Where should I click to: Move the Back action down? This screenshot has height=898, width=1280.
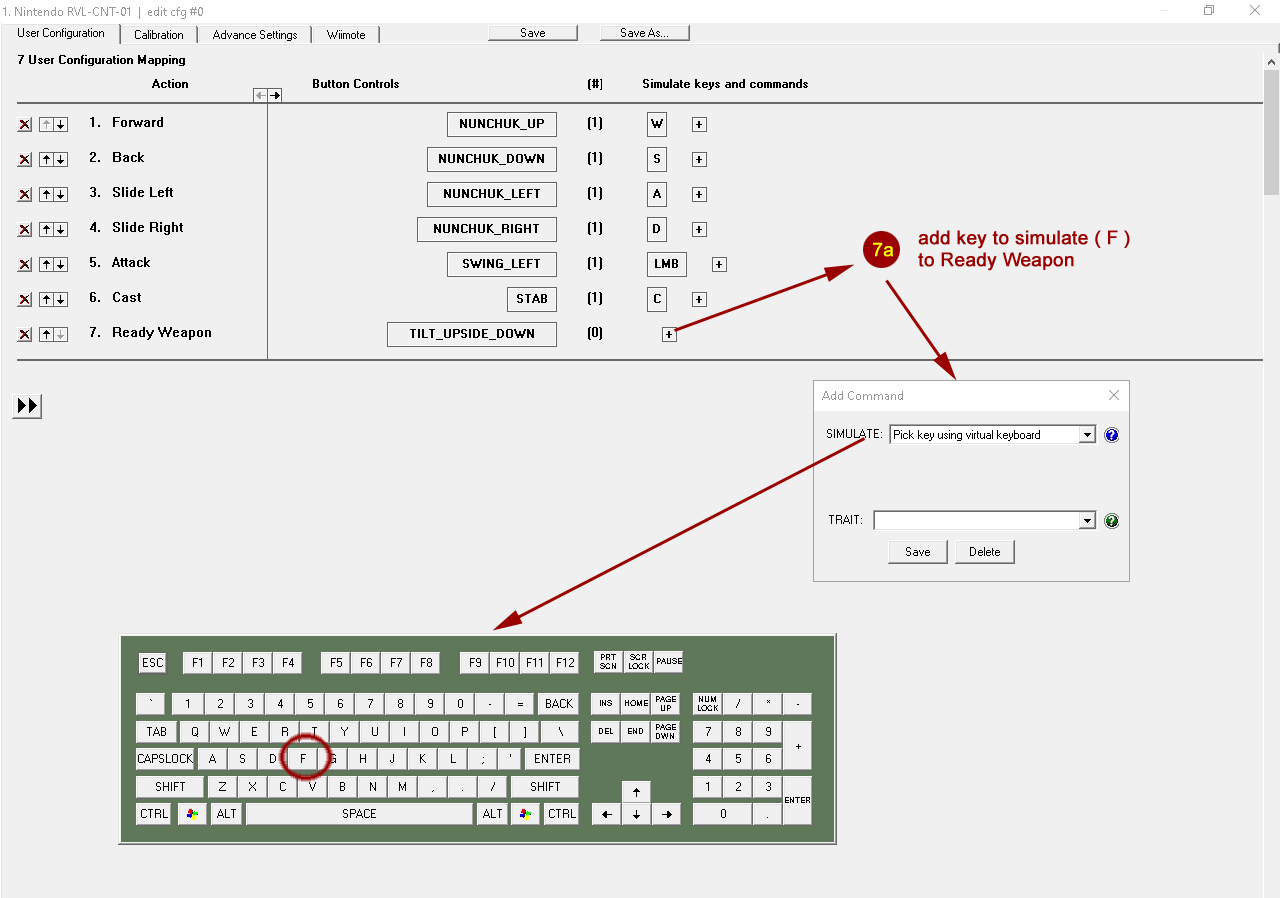coord(61,160)
